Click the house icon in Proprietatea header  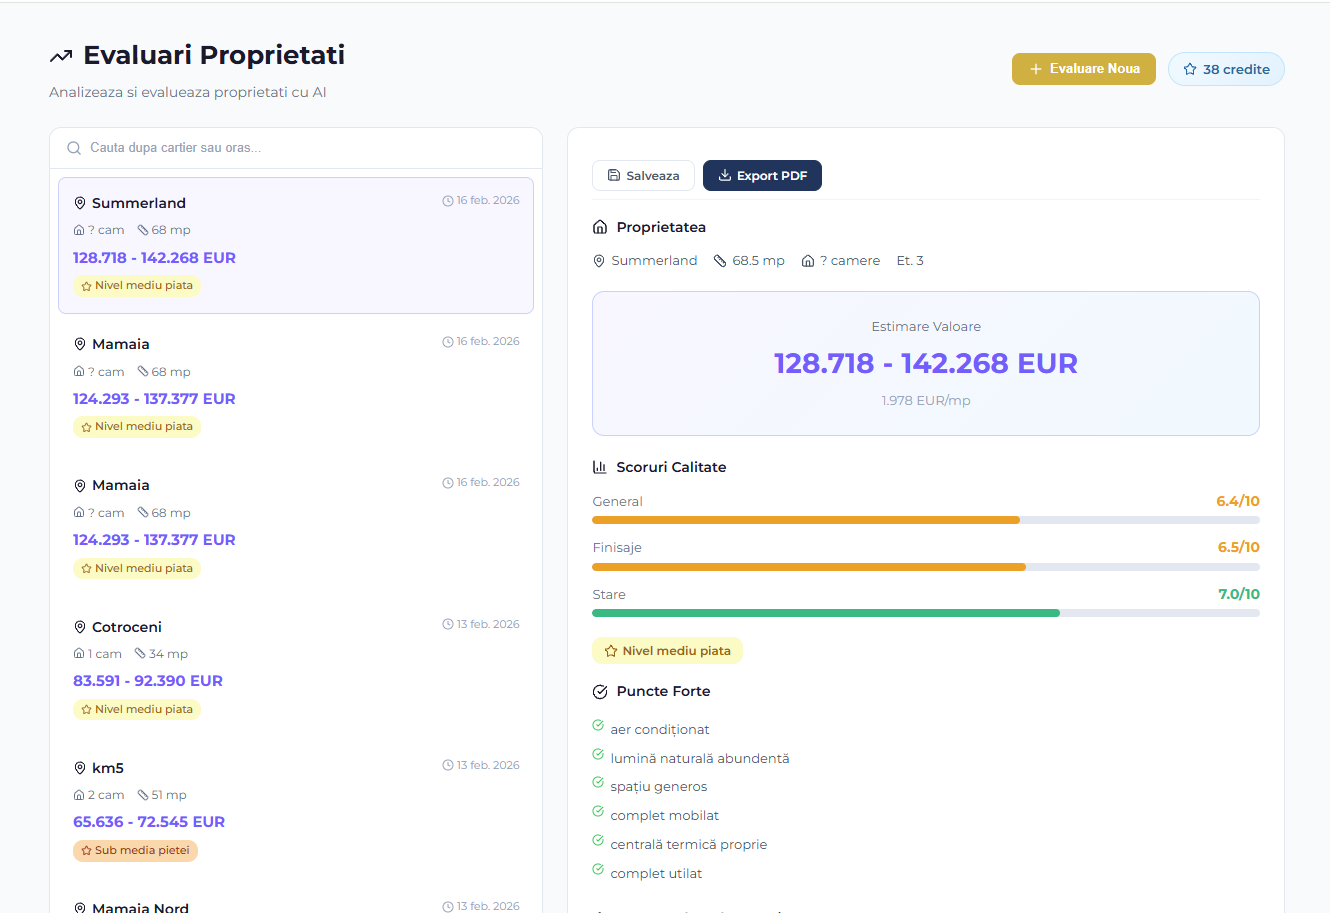click(x=598, y=226)
